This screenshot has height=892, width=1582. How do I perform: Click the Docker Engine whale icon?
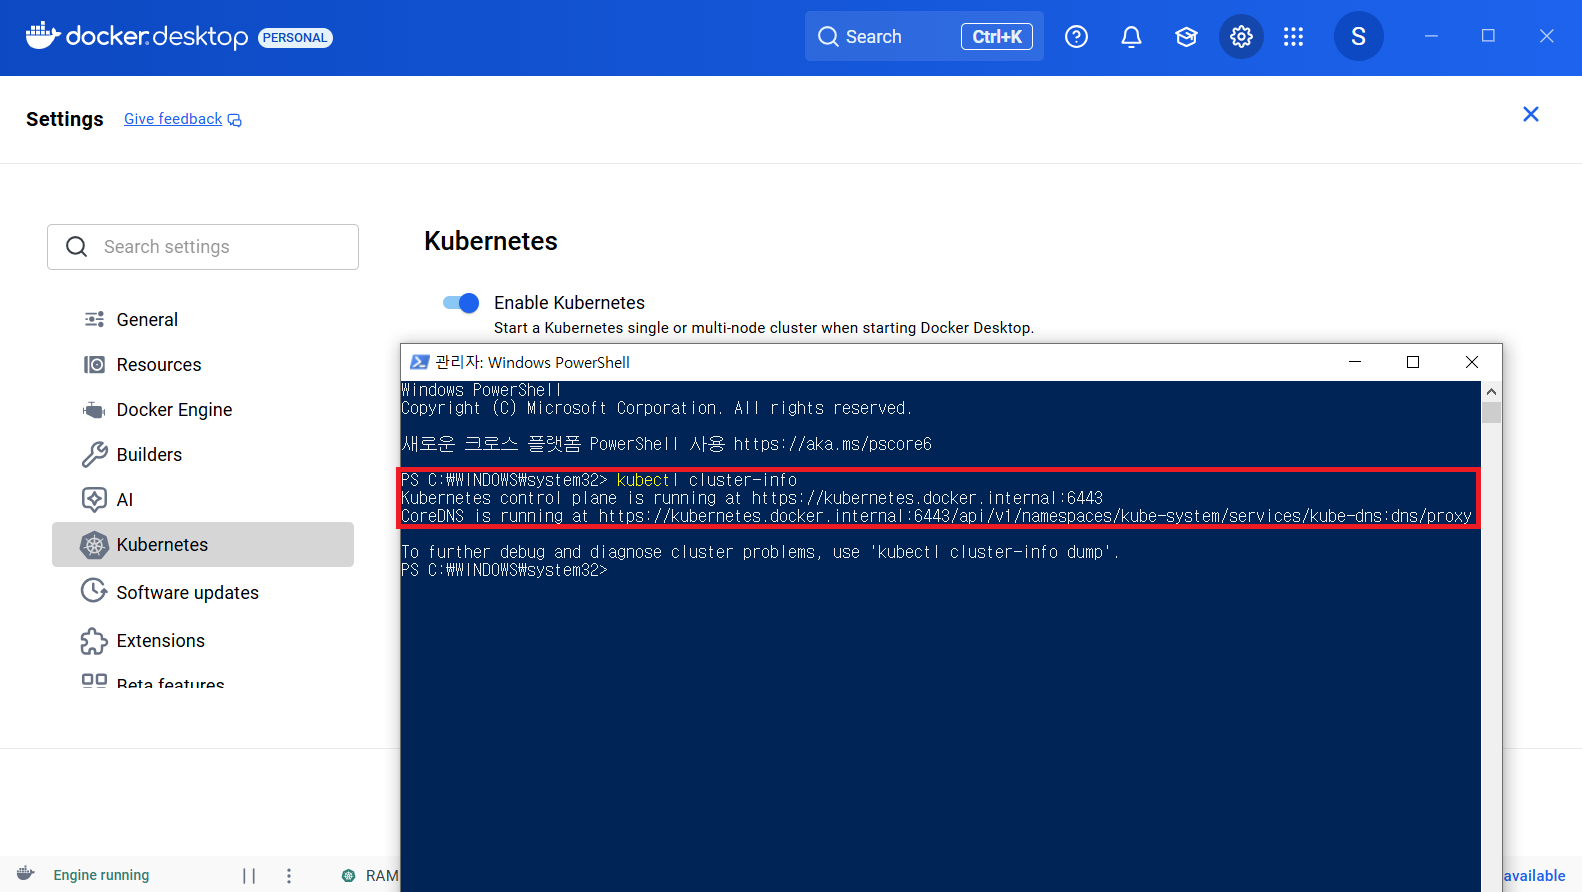coord(94,410)
